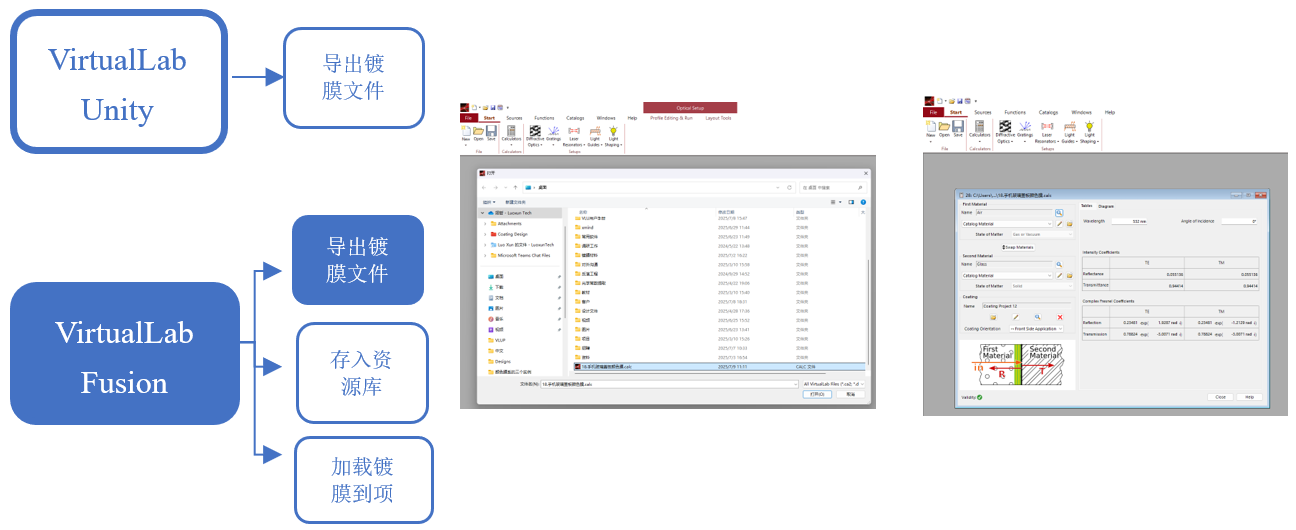Screen dimensions: 1296x530
Task: Select Light Guides icon in right VirtualLab ribbon
Action: pos(1069,127)
